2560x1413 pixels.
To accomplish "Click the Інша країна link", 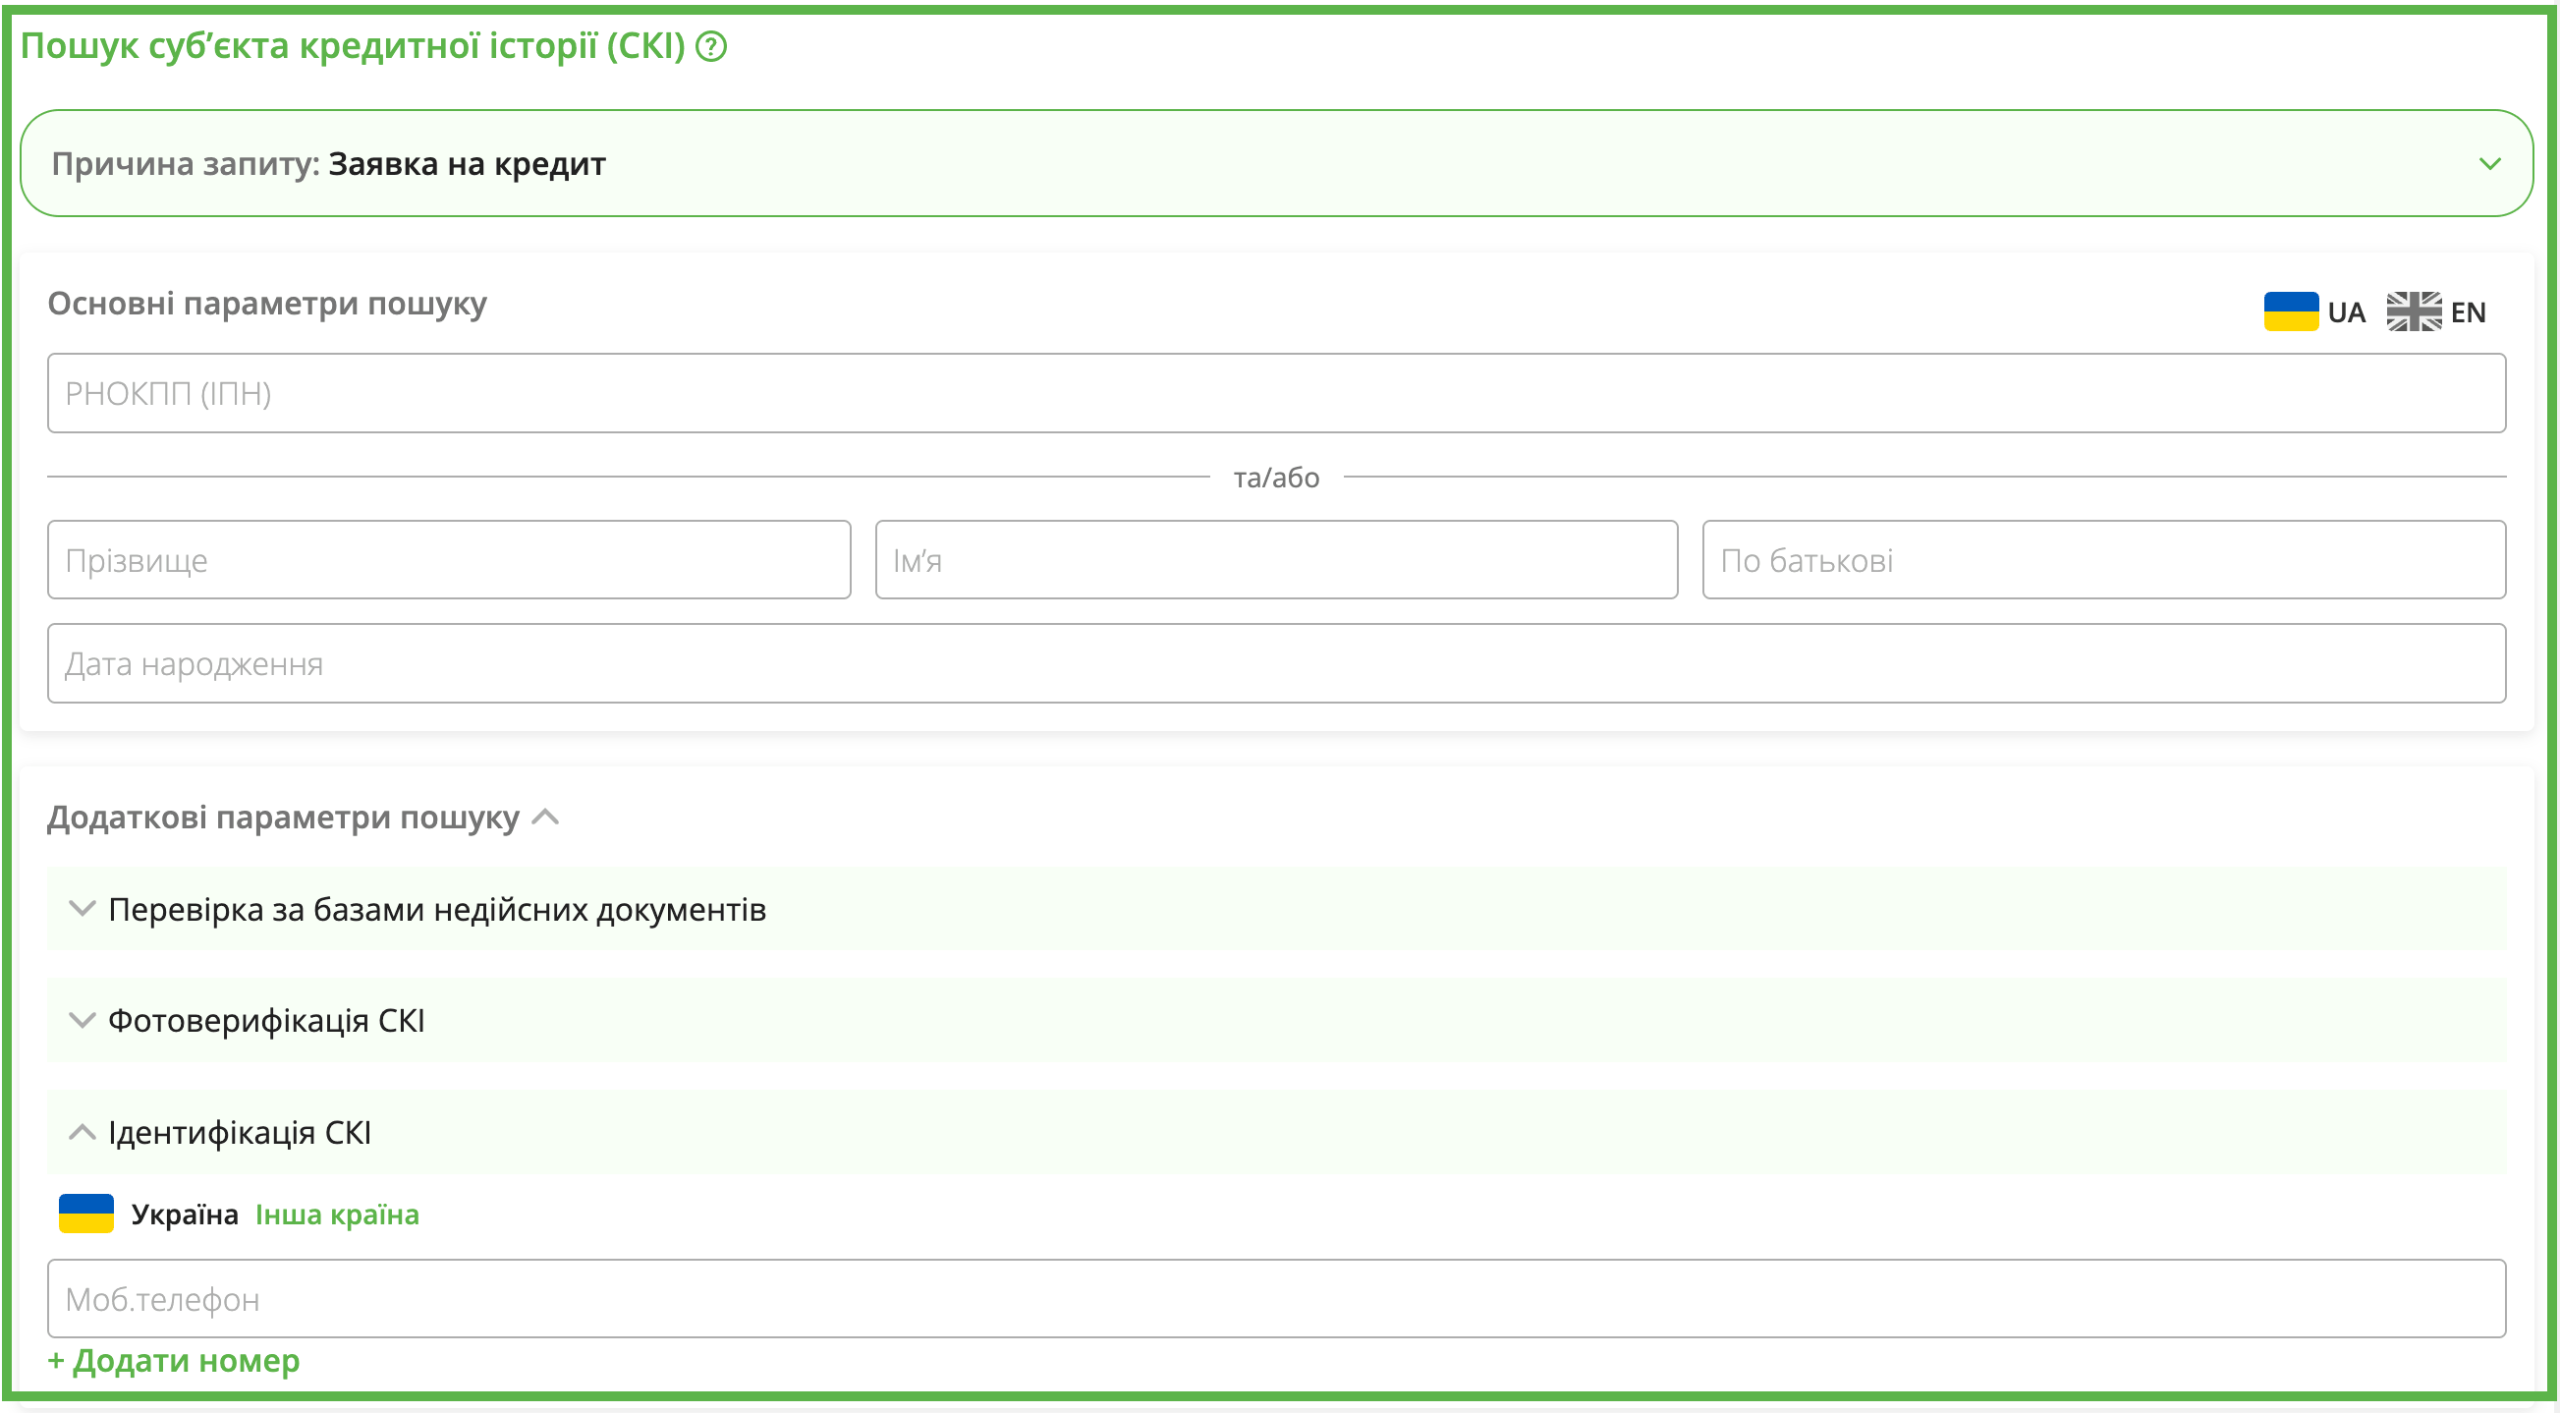I will 337,1215.
